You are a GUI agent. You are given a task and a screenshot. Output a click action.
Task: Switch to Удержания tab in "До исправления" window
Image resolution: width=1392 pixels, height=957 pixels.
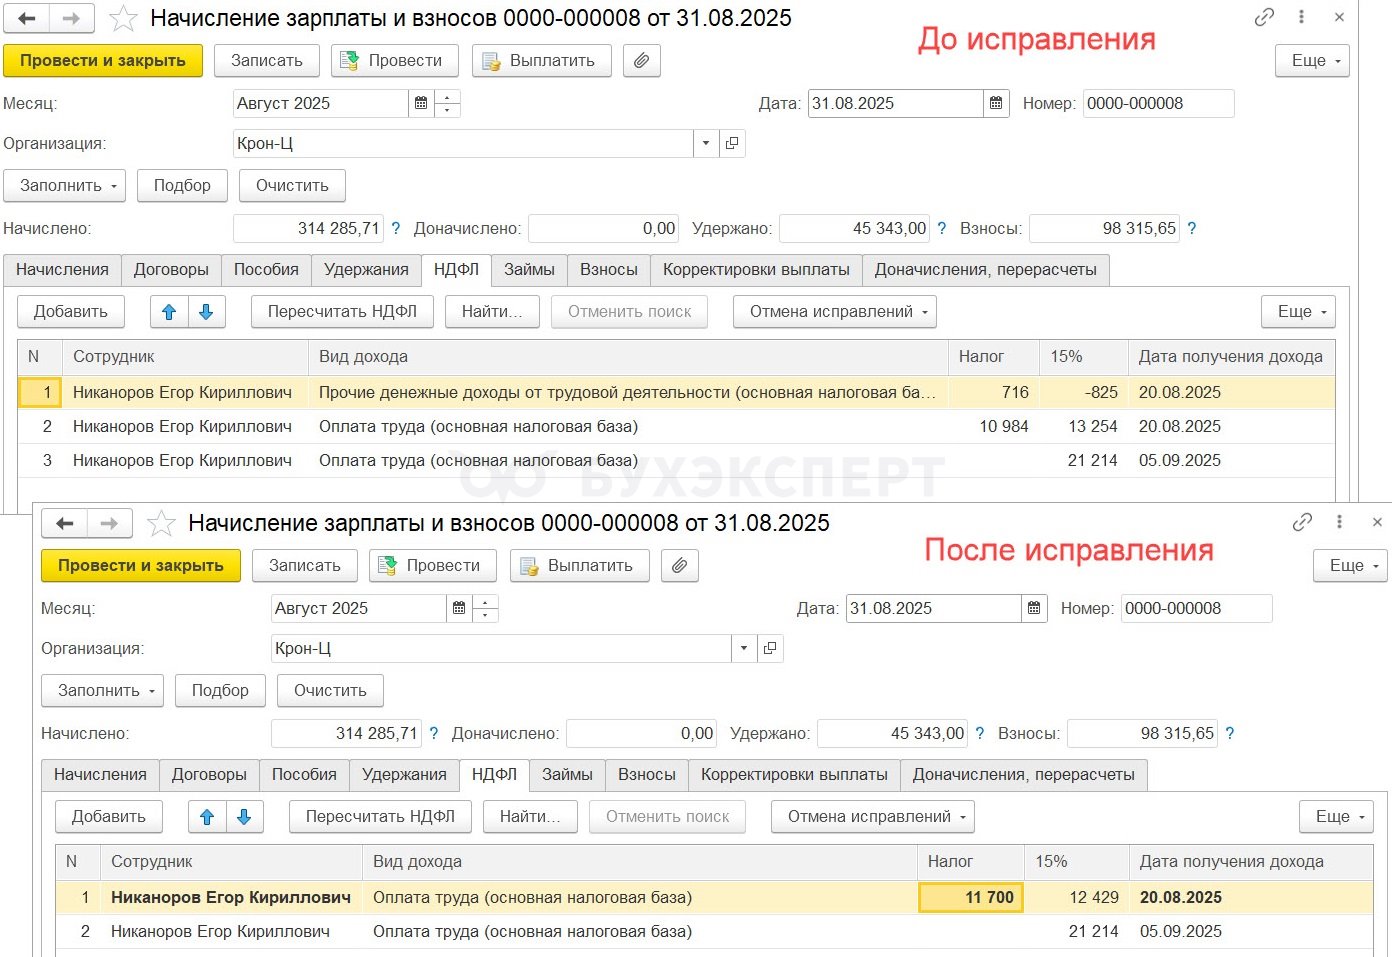[x=366, y=270]
